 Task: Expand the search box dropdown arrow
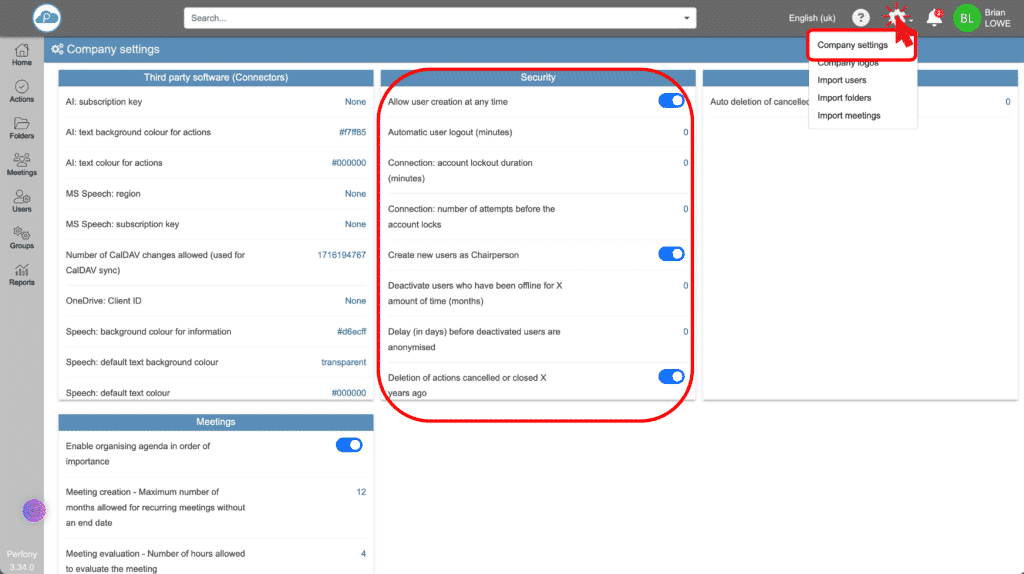(x=686, y=18)
